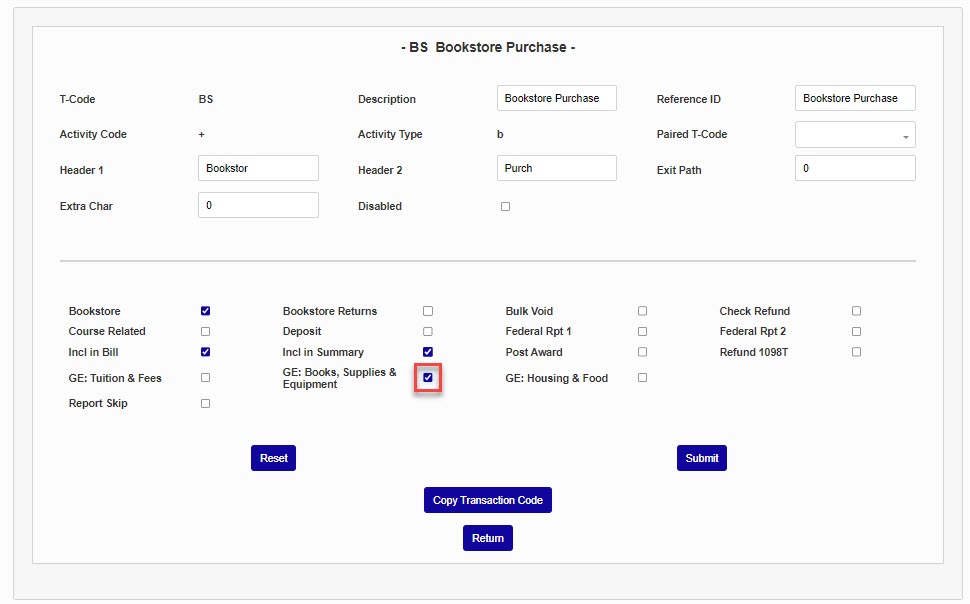Click the Submit button
This screenshot has height=604, width=970.
(701, 458)
